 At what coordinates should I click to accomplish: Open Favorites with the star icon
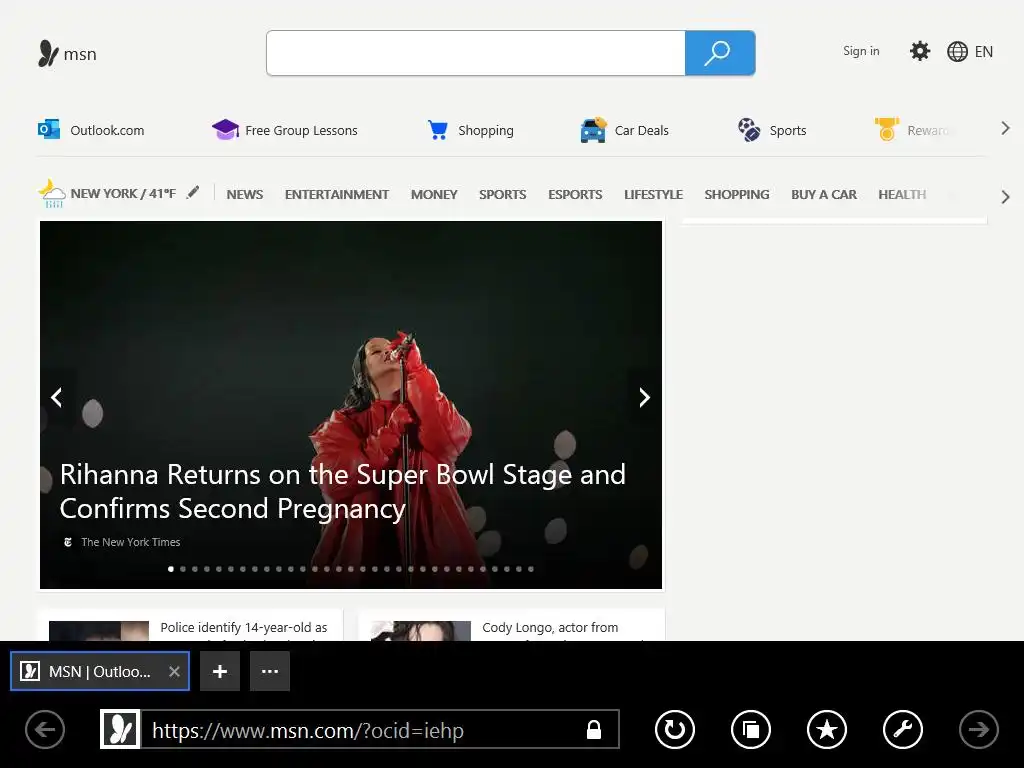point(827,729)
